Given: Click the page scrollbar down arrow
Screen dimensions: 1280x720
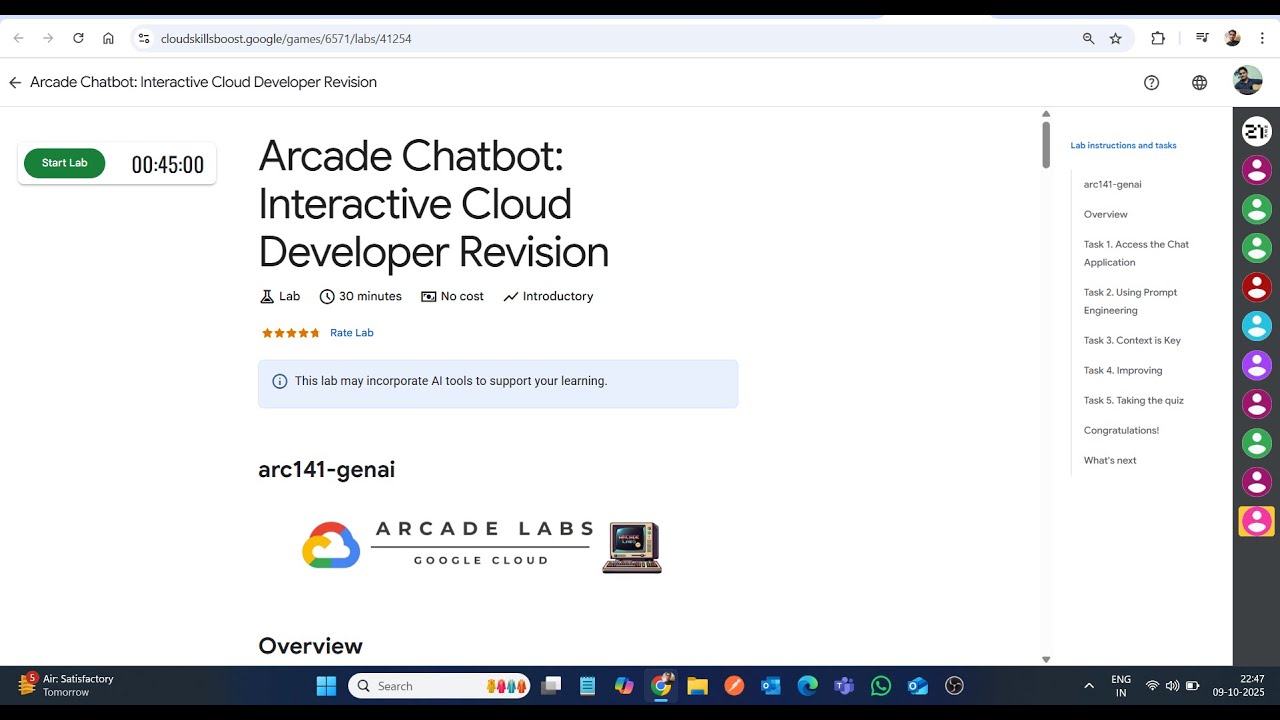Looking at the screenshot, I should pyautogui.click(x=1046, y=659).
